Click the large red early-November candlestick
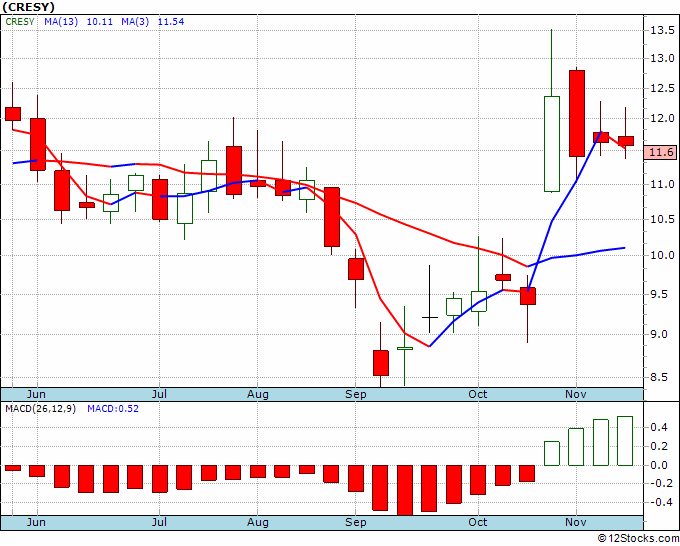This screenshot has height=546, width=680. pos(576,113)
